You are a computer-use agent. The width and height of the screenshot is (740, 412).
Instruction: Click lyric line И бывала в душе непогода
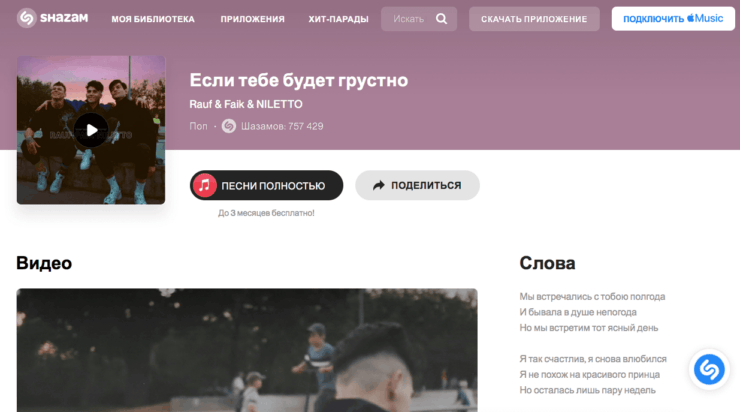578,312
